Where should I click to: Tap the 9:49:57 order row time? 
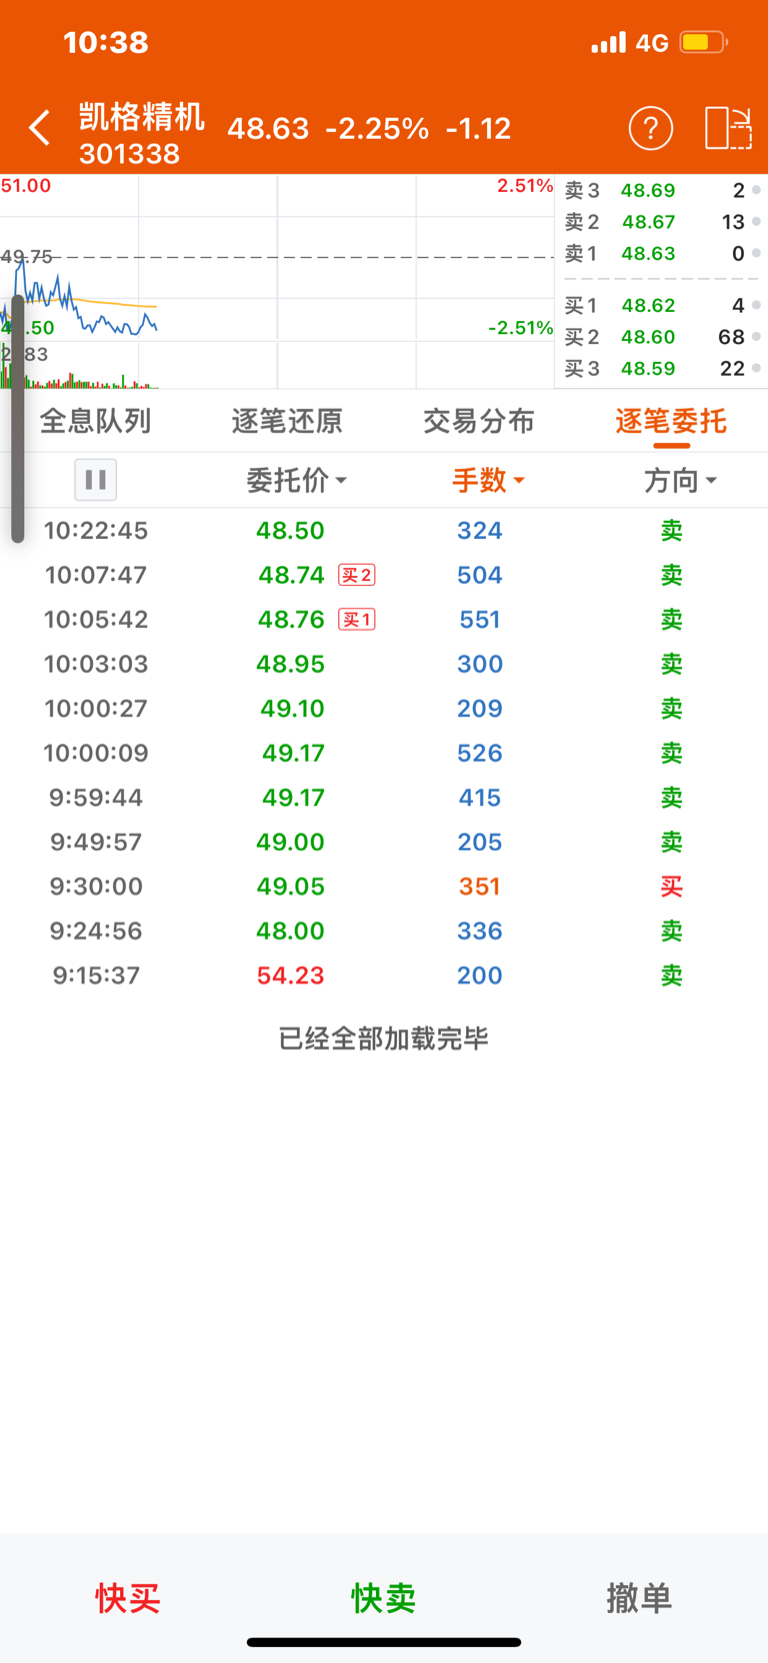coord(96,842)
